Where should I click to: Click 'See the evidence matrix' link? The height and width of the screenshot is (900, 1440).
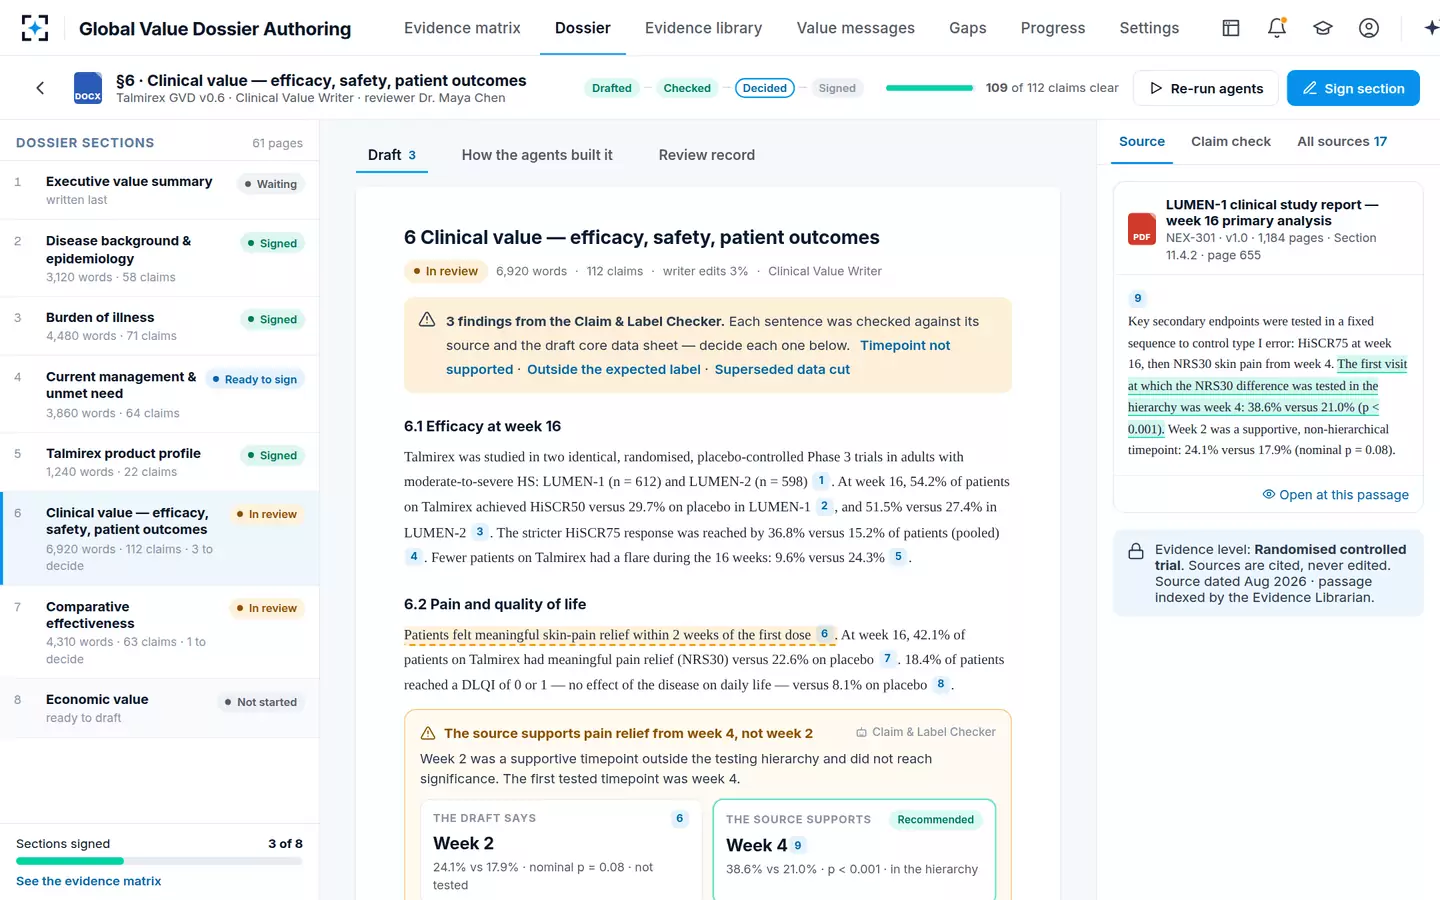[88, 881]
